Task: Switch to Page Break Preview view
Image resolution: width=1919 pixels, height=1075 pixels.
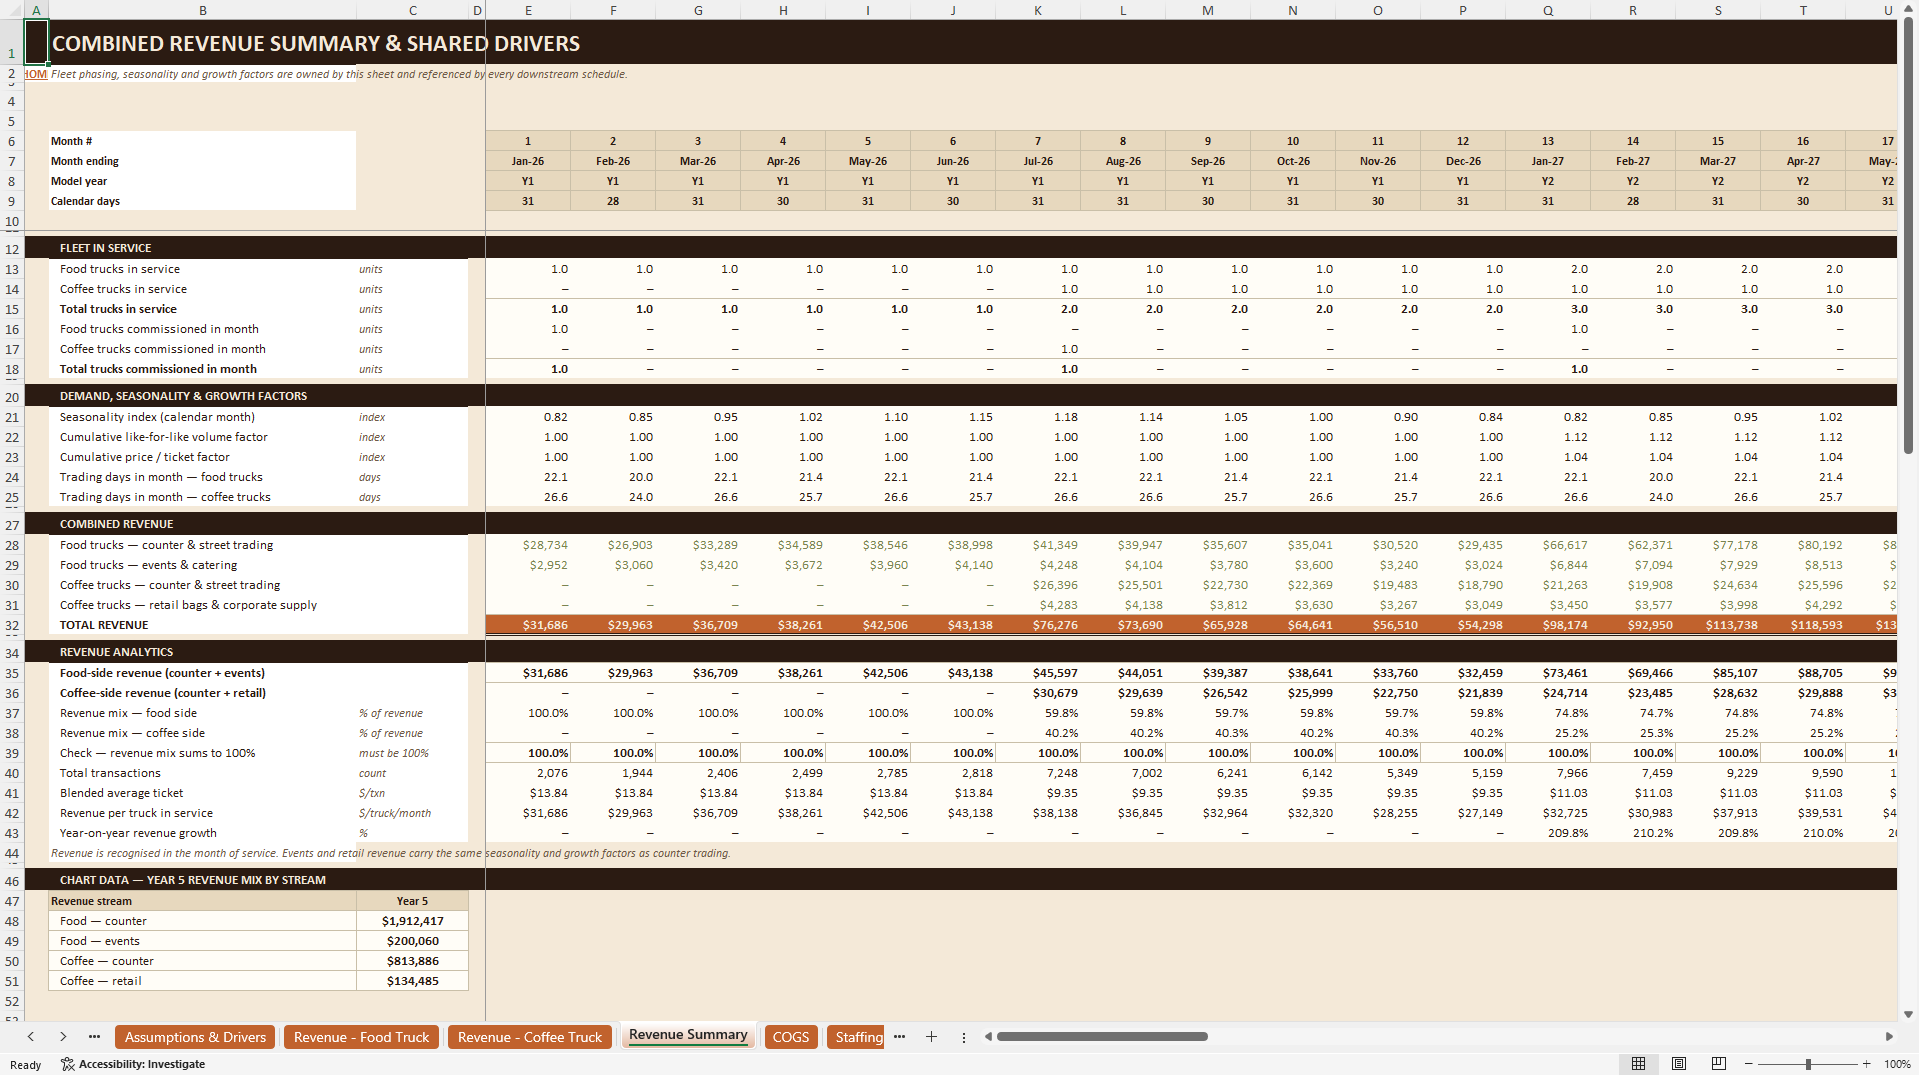Action: point(1719,1063)
